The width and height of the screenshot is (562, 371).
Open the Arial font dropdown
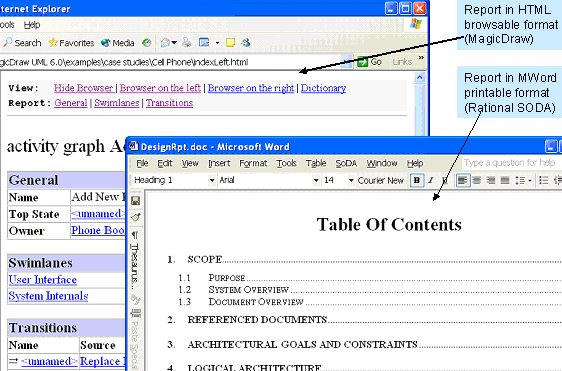pos(316,180)
